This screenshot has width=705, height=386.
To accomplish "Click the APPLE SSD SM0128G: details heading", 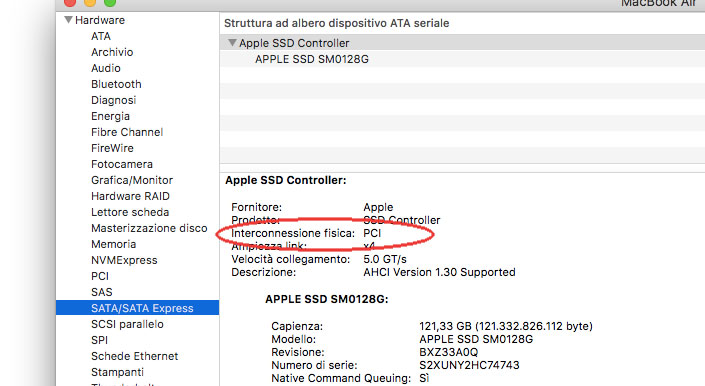I will [326, 299].
